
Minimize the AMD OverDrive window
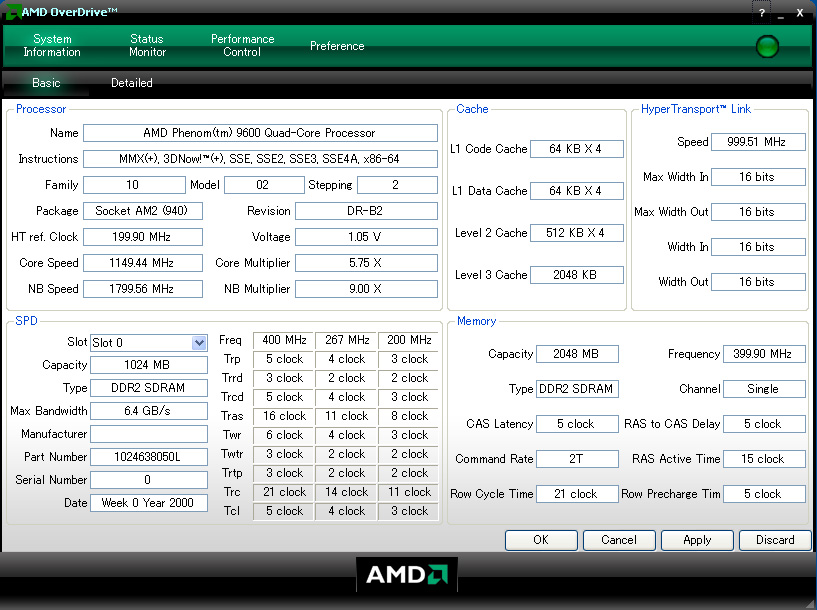click(780, 13)
